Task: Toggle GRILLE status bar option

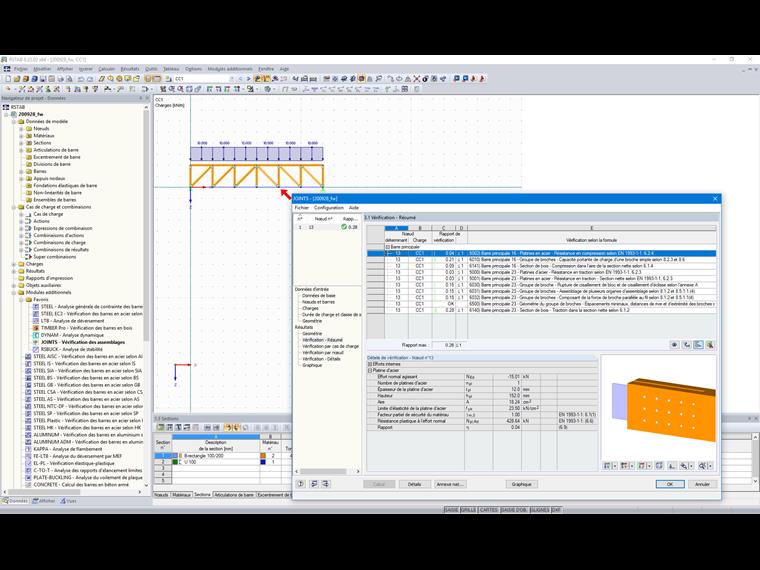Action: [x=468, y=510]
